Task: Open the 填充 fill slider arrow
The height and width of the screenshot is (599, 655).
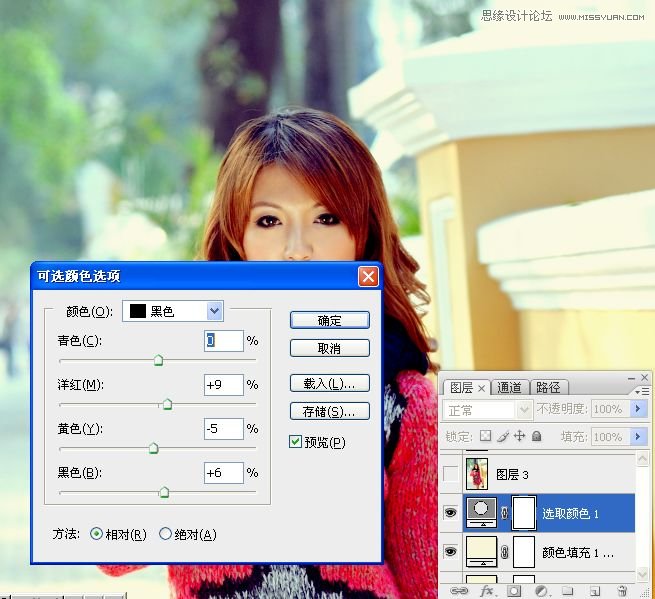Action: 638,437
